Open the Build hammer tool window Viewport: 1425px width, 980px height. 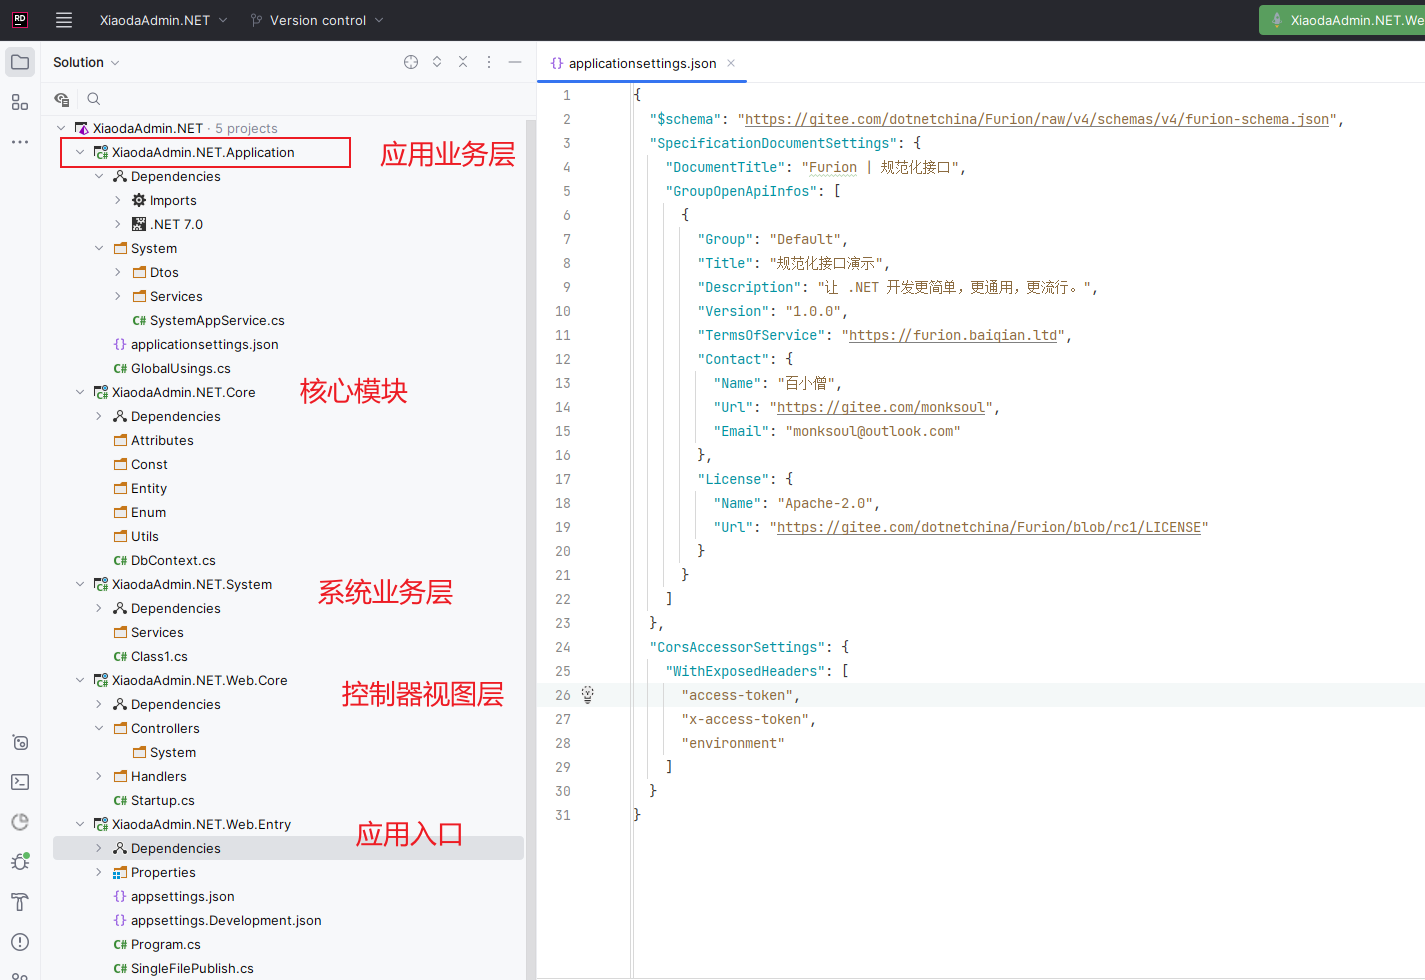pos(20,902)
